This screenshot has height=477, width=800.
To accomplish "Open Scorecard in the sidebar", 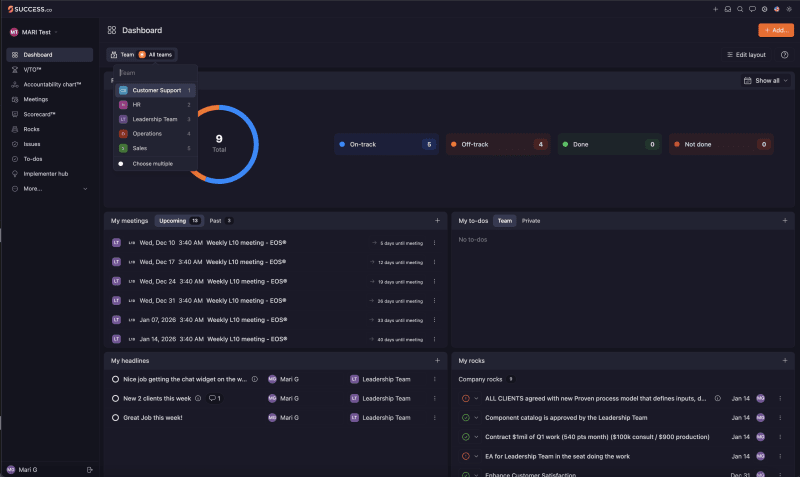I will point(49,114).
